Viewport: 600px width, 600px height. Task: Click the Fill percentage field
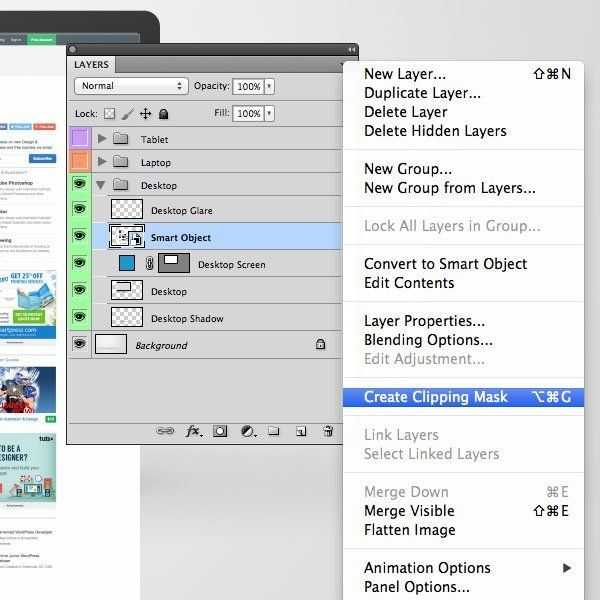247,114
